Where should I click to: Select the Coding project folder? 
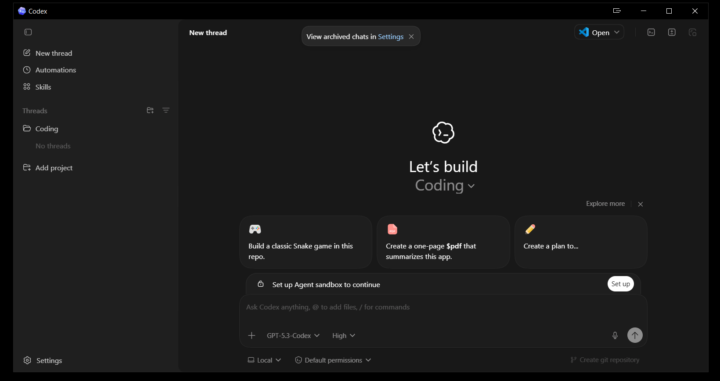[41, 129]
